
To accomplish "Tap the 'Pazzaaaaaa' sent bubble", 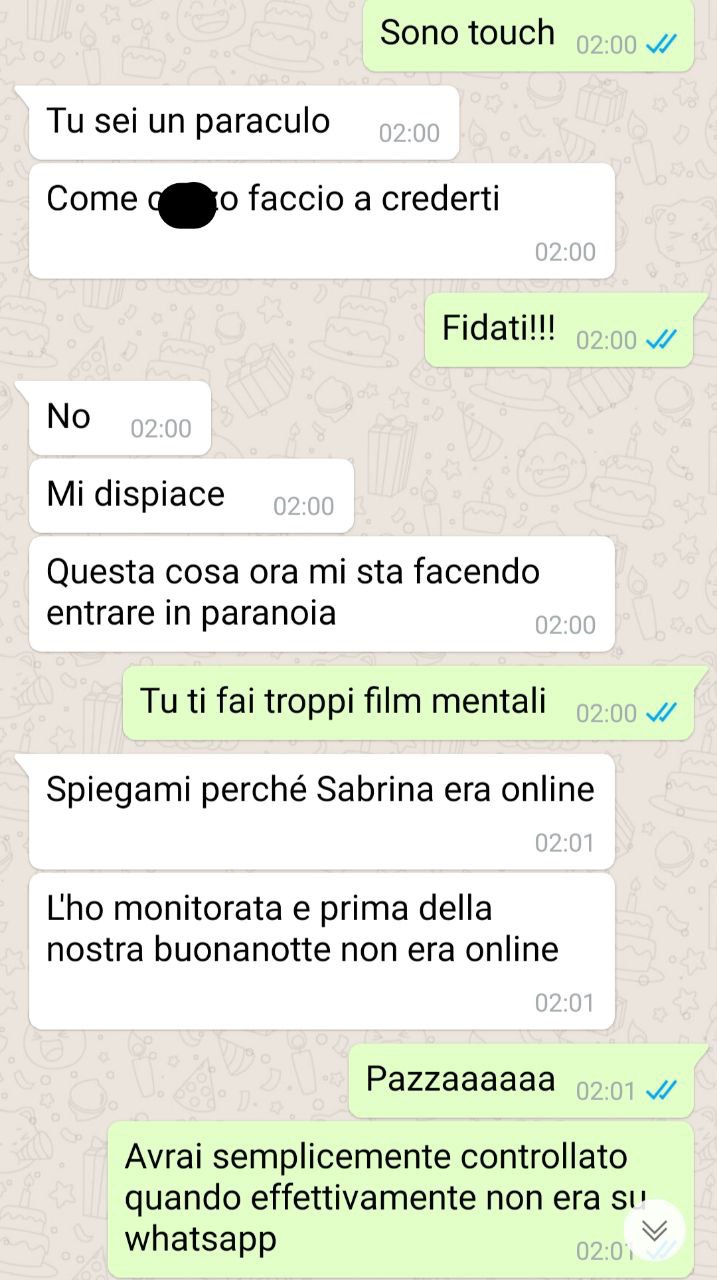I will coord(521,1081).
